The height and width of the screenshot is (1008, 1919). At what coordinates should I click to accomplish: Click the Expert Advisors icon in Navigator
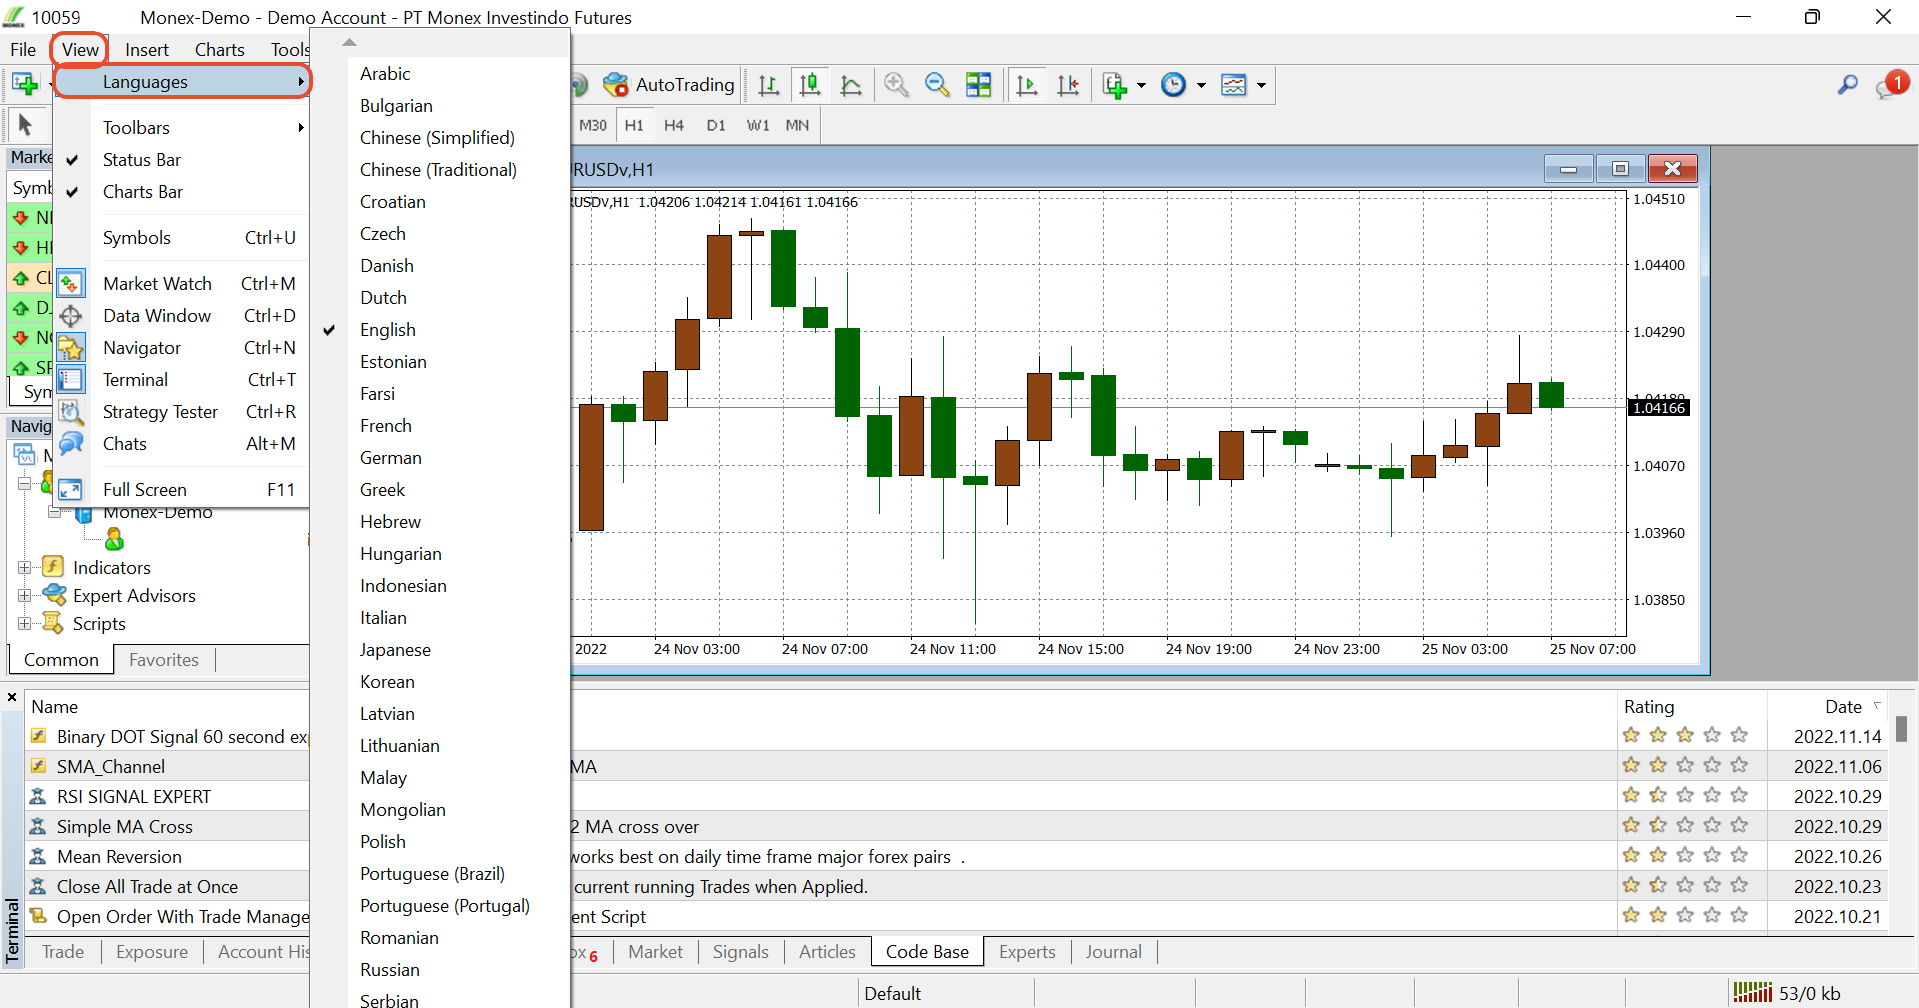54,595
